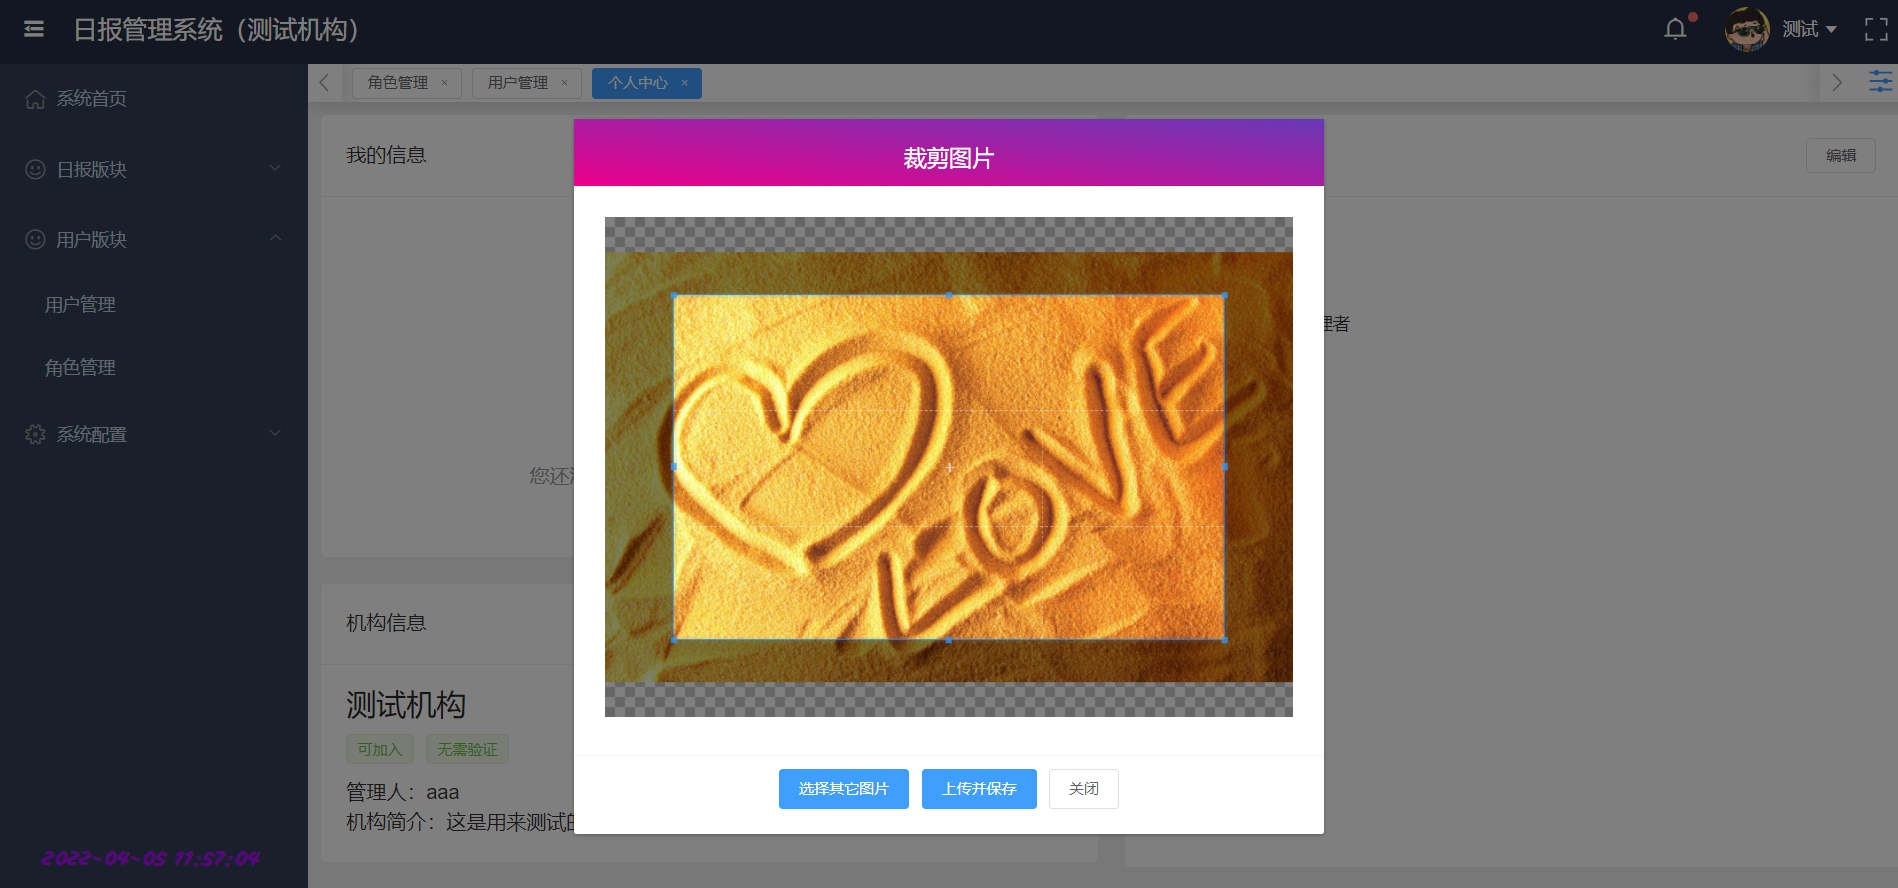The image size is (1898, 888).
Task: Click the home icon beside 系统首页
Action: pyautogui.click(x=35, y=99)
